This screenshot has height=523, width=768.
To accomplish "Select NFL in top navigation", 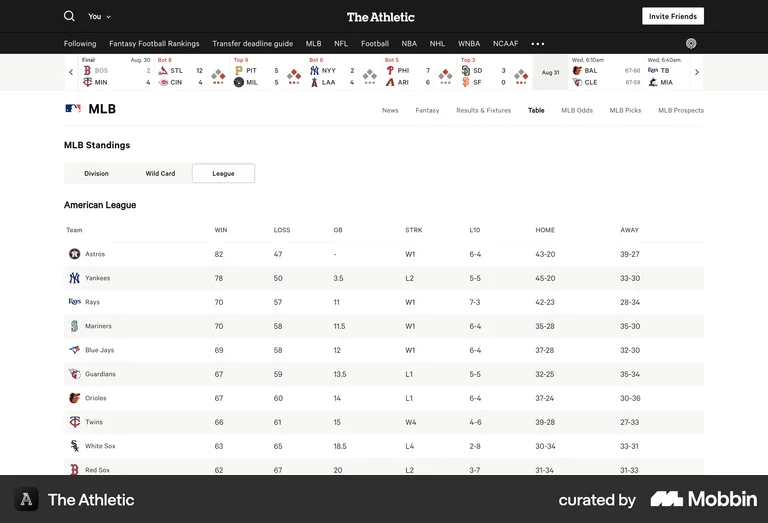I will coord(341,44).
